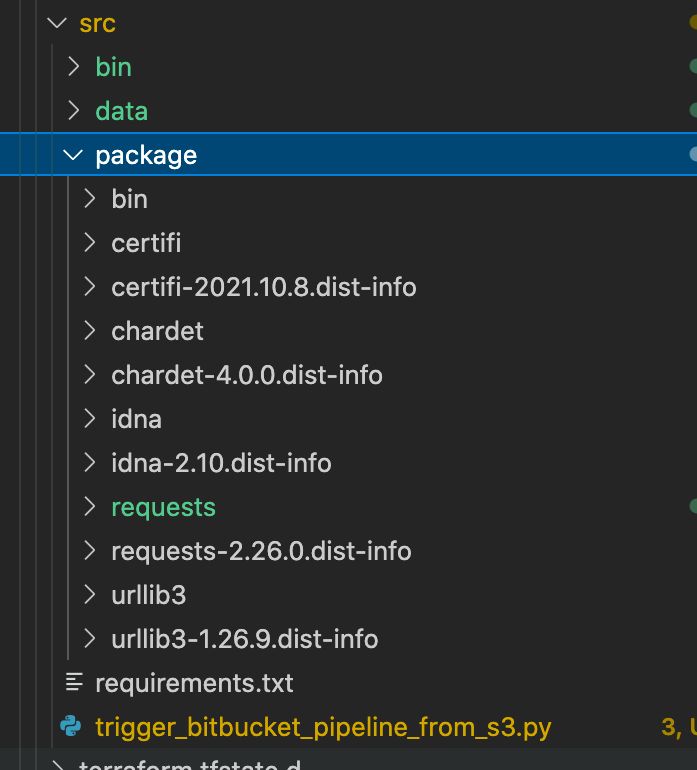The image size is (697, 770).
Task: Select the idna folder
Action: click(x=136, y=419)
